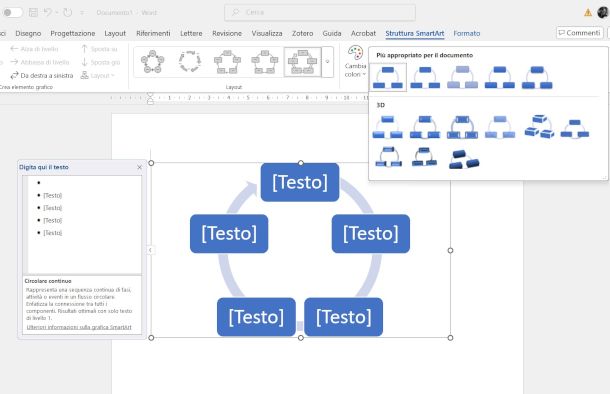The image size is (610, 394).
Task: Choose the pale fourth 3D style
Action: [x=500, y=127]
